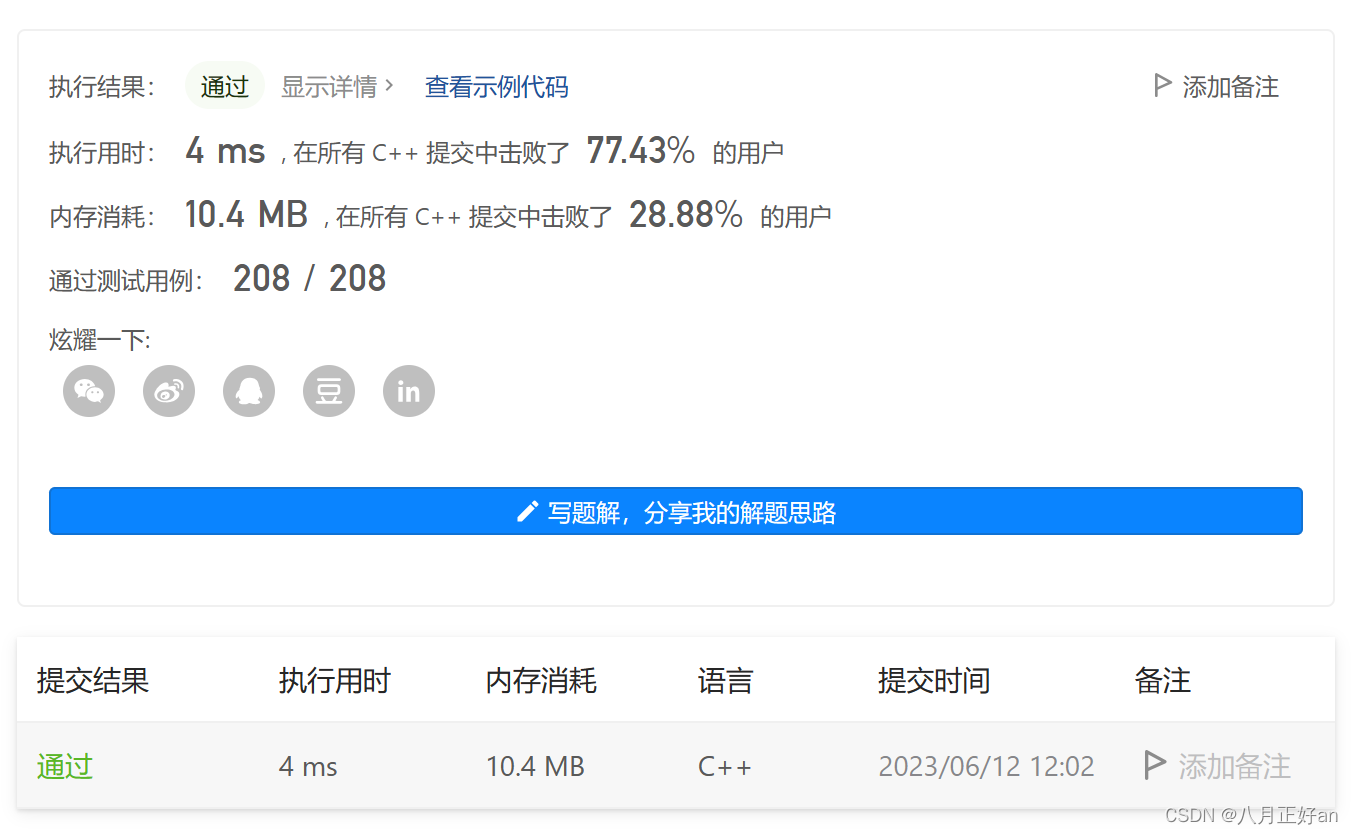1353x835 pixels.
Task: Click the 28.88% memory percentile
Action: (x=686, y=214)
